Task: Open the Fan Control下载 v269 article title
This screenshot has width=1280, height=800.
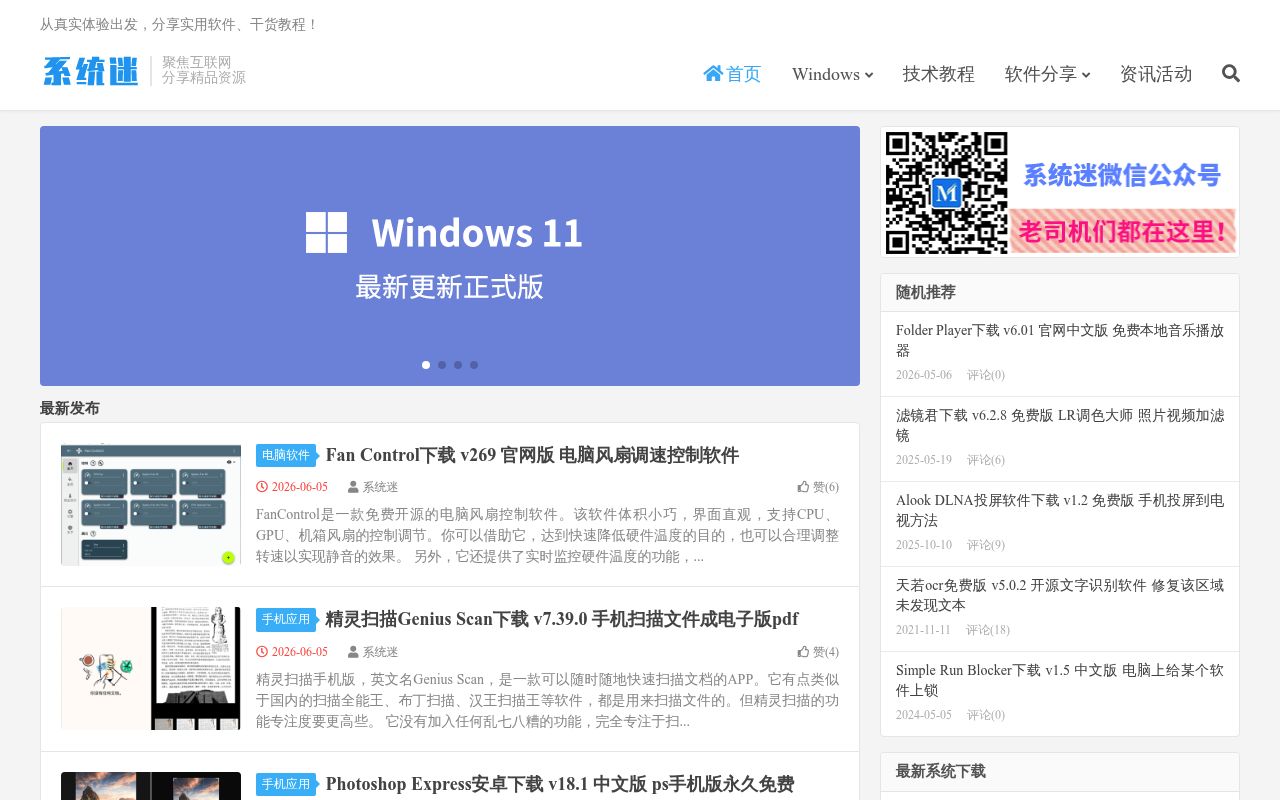Action: pos(532,455)
